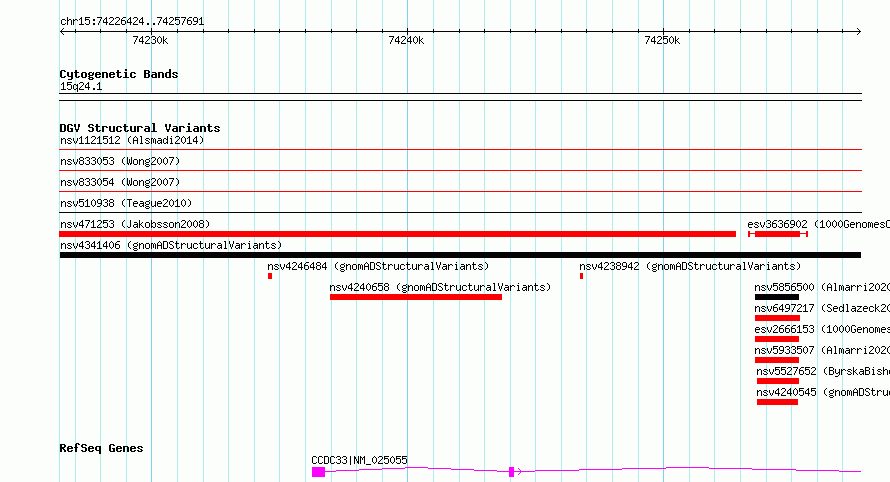Viewport: 890px width, 482px height.
Task: Click the red nsv5527652 variant bar
Action: pyautogui.click(x=778, y=381)
